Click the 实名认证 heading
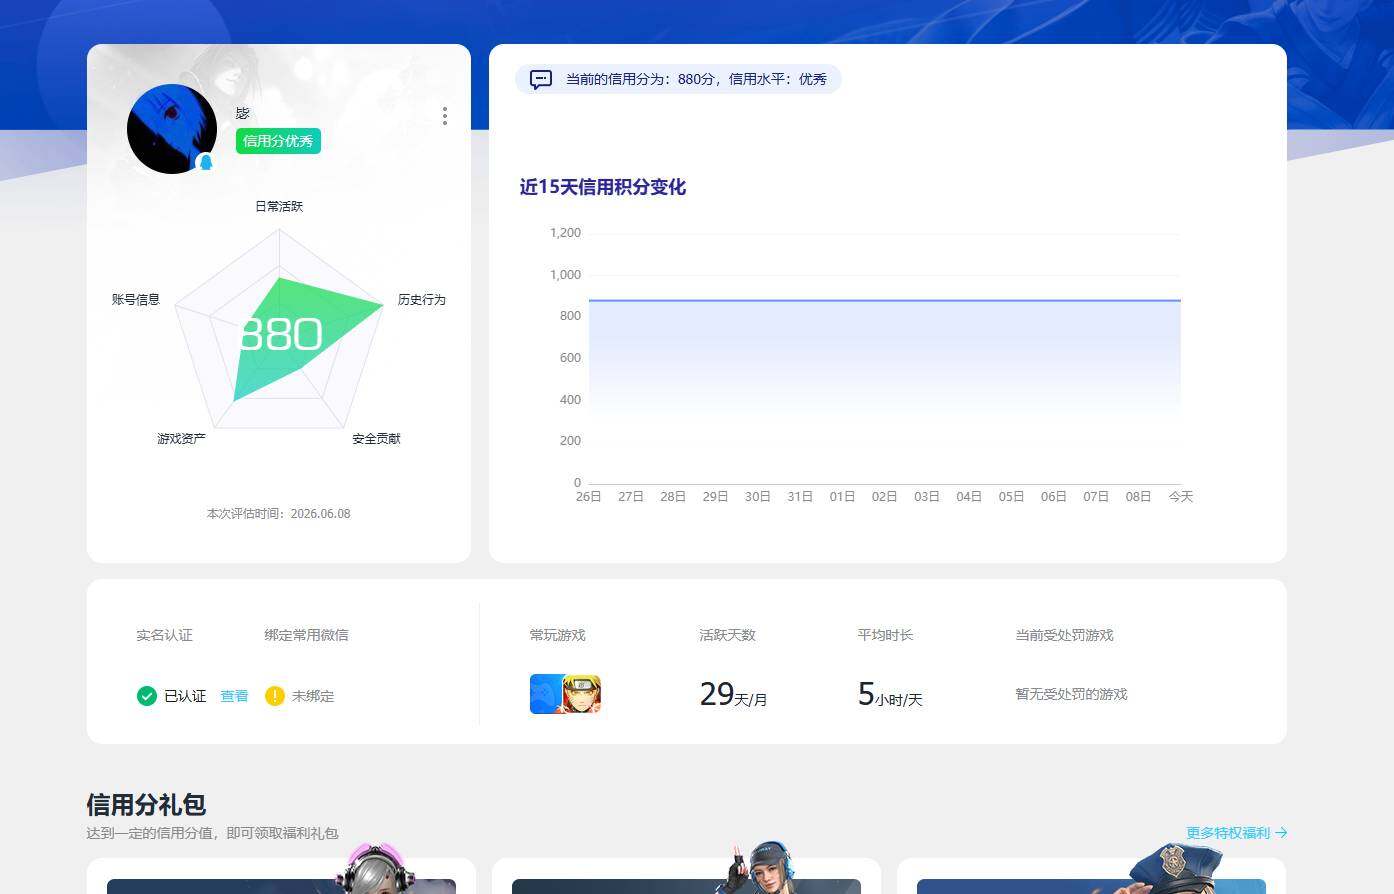1394x894 pixels. click(x=165, y=635)
